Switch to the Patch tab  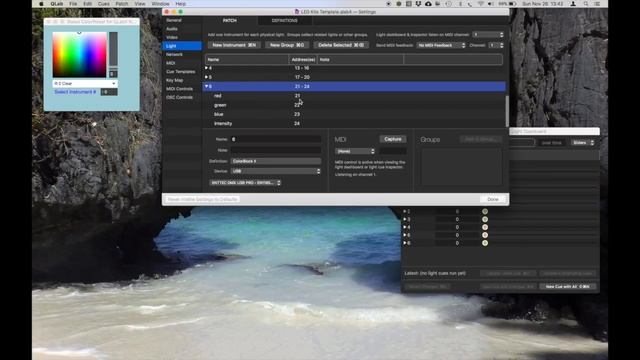(x=229, y=20)
